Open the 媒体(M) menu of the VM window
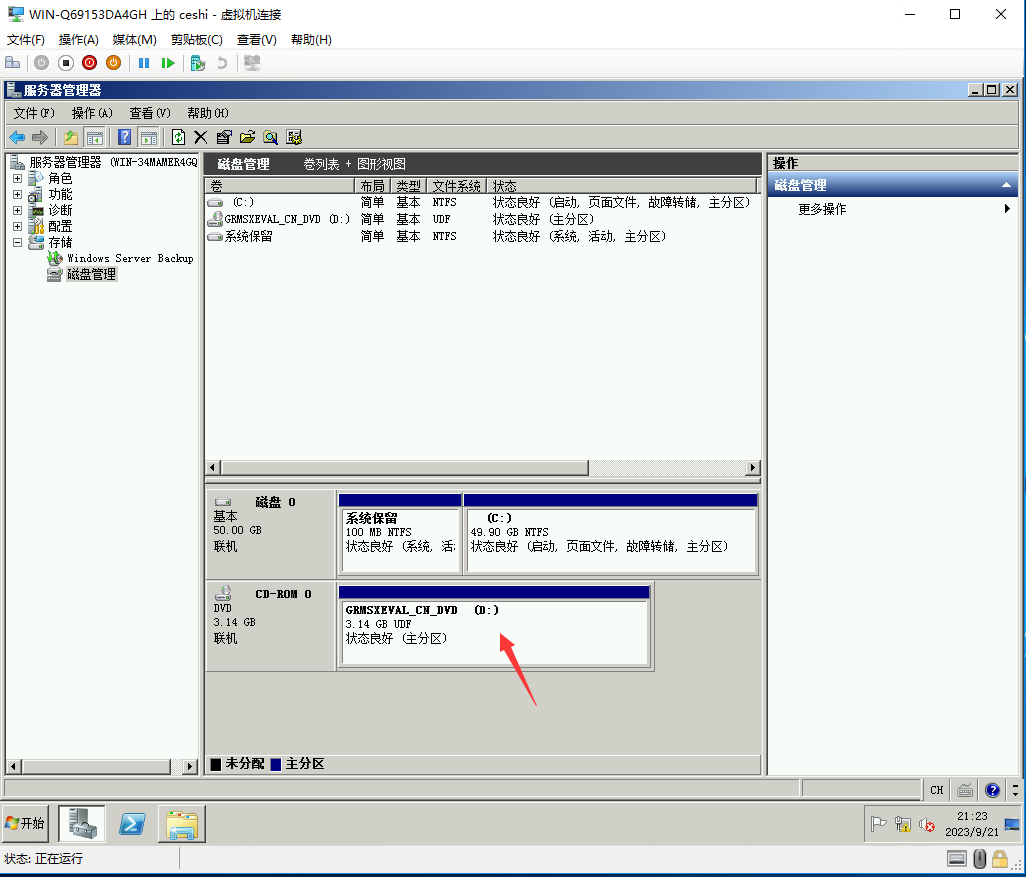The width and height of the screenshot is (1026, 877). tap(134, 39)
